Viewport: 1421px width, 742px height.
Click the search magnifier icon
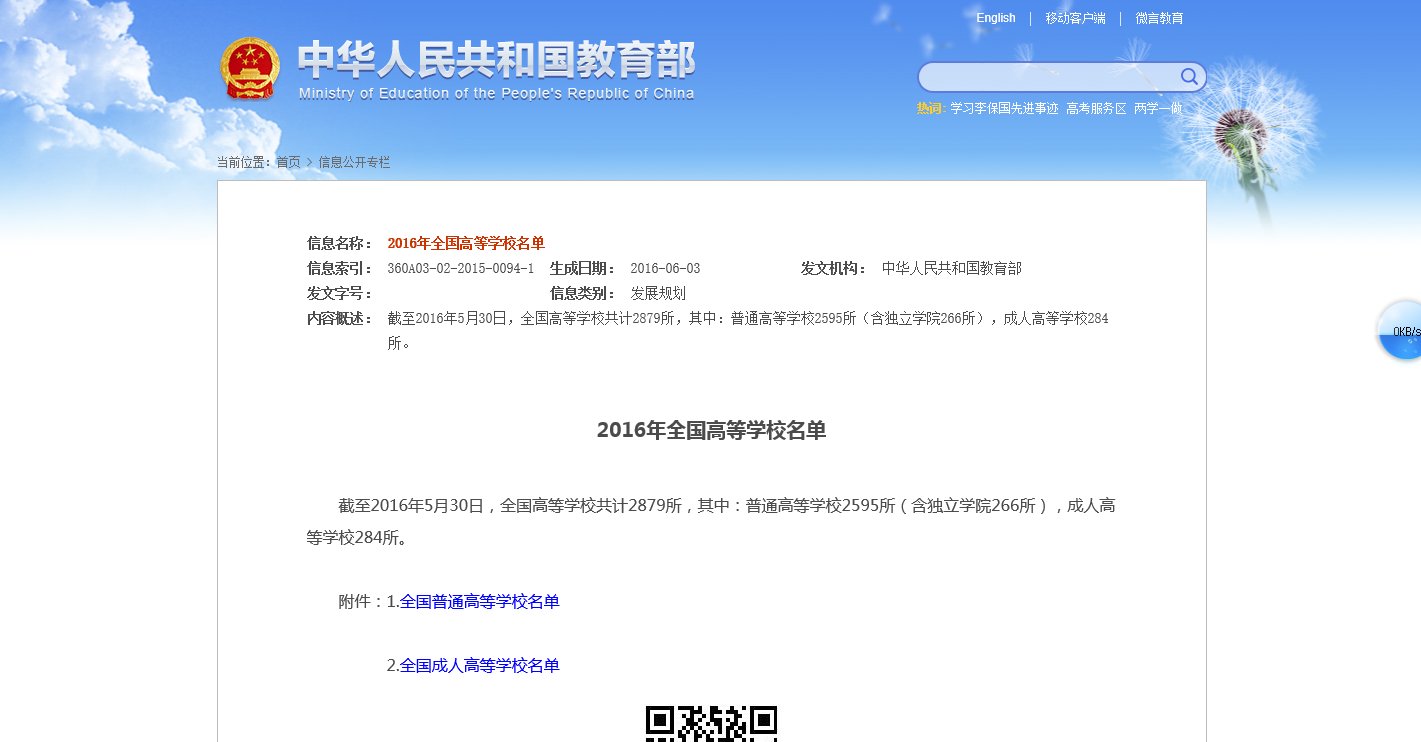[x=1189, y=76]
